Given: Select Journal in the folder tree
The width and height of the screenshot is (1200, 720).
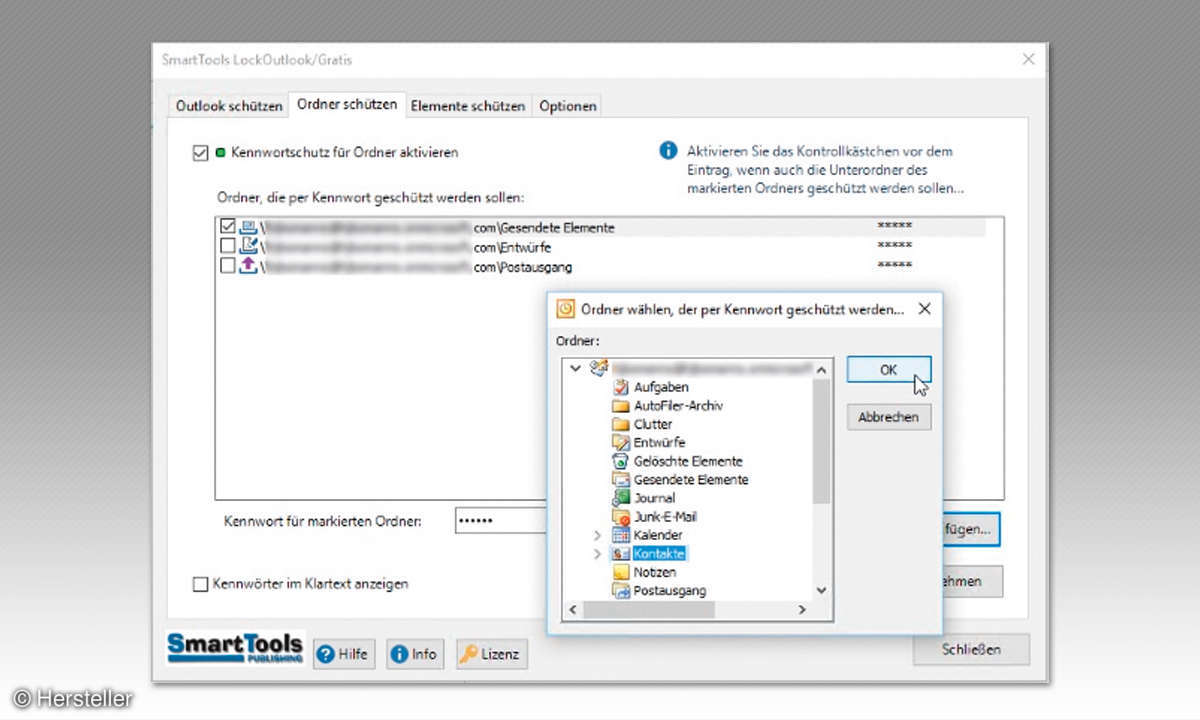Looking at the screenshot, I should [x=654, y=498].
